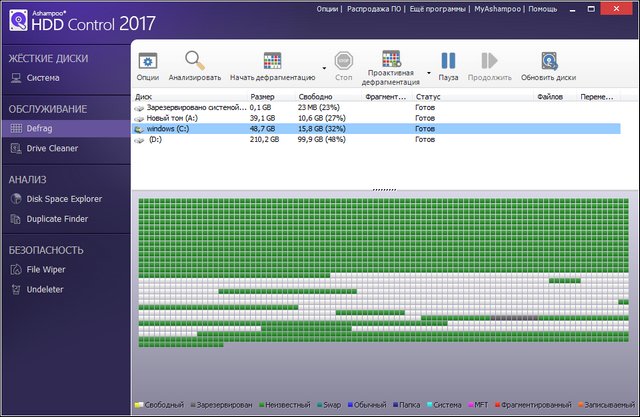This screenshot has height=417, width=640.
Task: Open Disk Space Explorer
Action: (x=64, y=198)
